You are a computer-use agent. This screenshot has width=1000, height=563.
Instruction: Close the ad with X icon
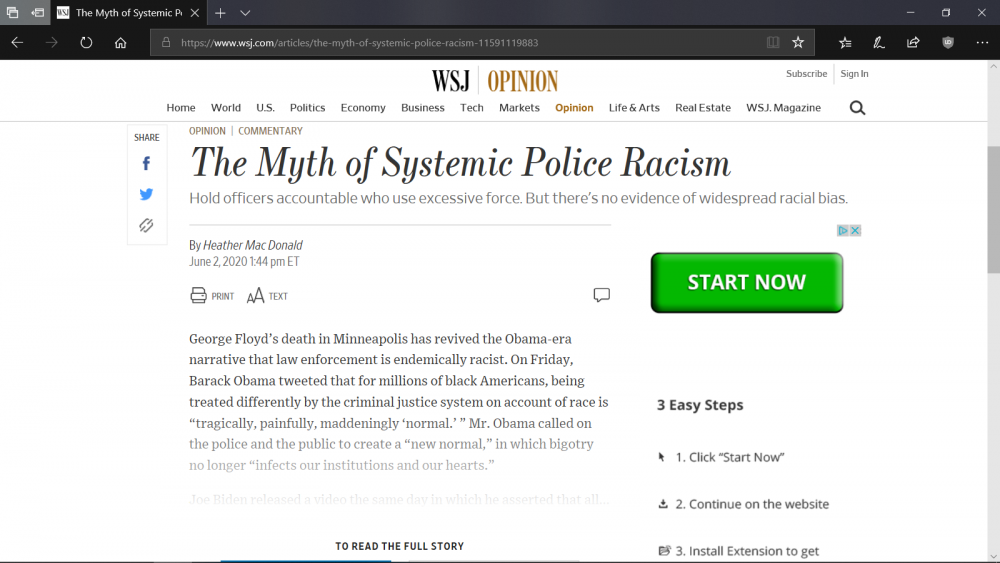pos(855,230)
